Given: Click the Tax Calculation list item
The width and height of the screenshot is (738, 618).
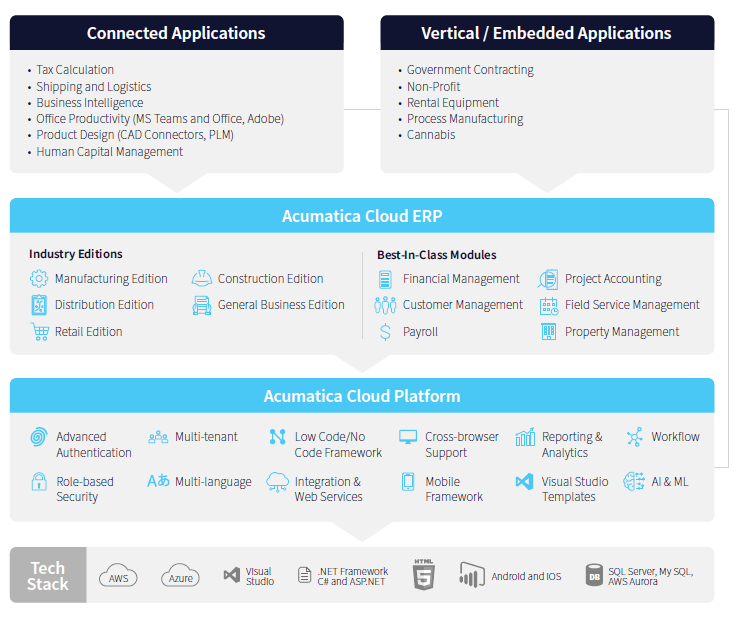Looking at the screenshot, I should click(x=75, y=70).
